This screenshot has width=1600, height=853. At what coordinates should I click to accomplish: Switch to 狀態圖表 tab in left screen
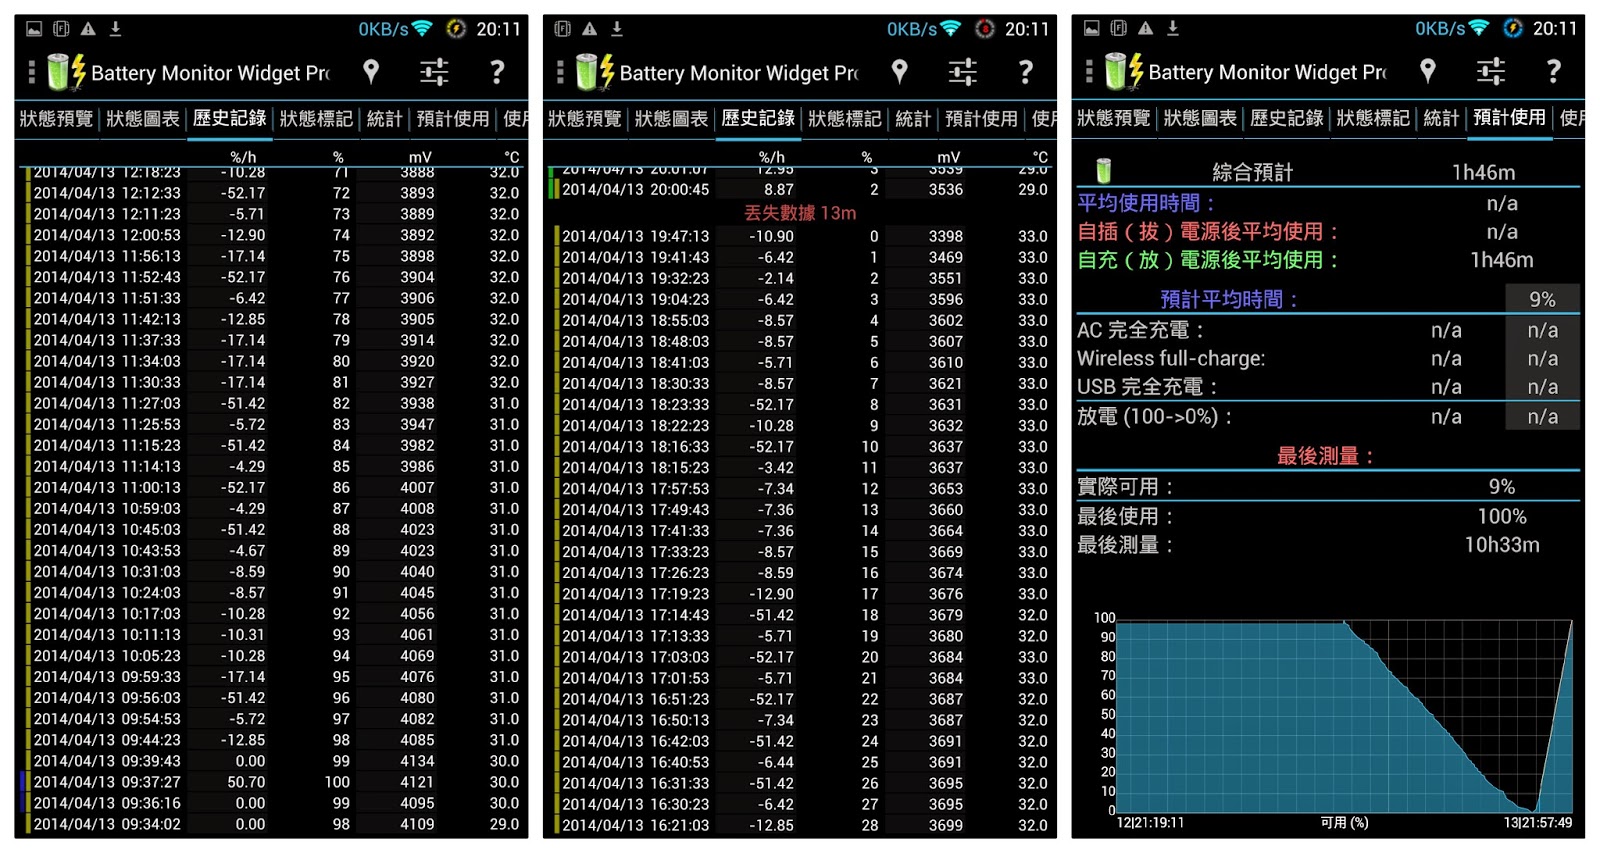(x=143, y=119)
